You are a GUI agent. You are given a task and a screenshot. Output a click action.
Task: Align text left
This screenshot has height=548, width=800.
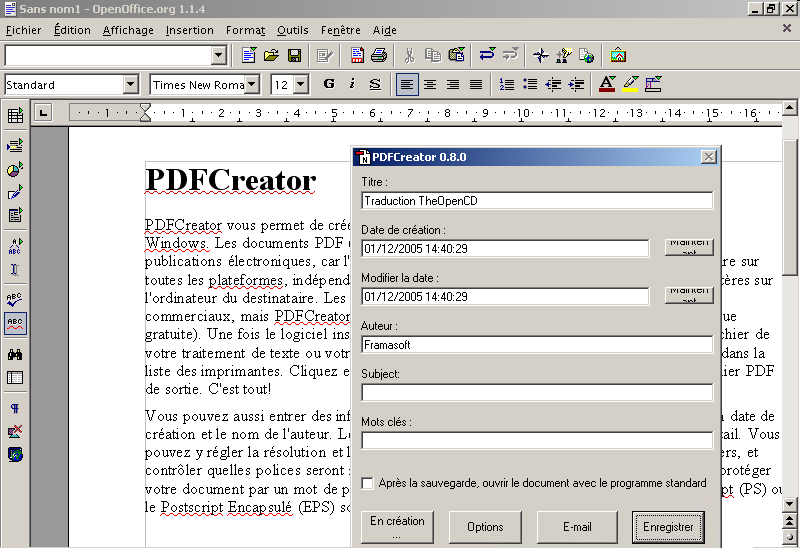407,84
